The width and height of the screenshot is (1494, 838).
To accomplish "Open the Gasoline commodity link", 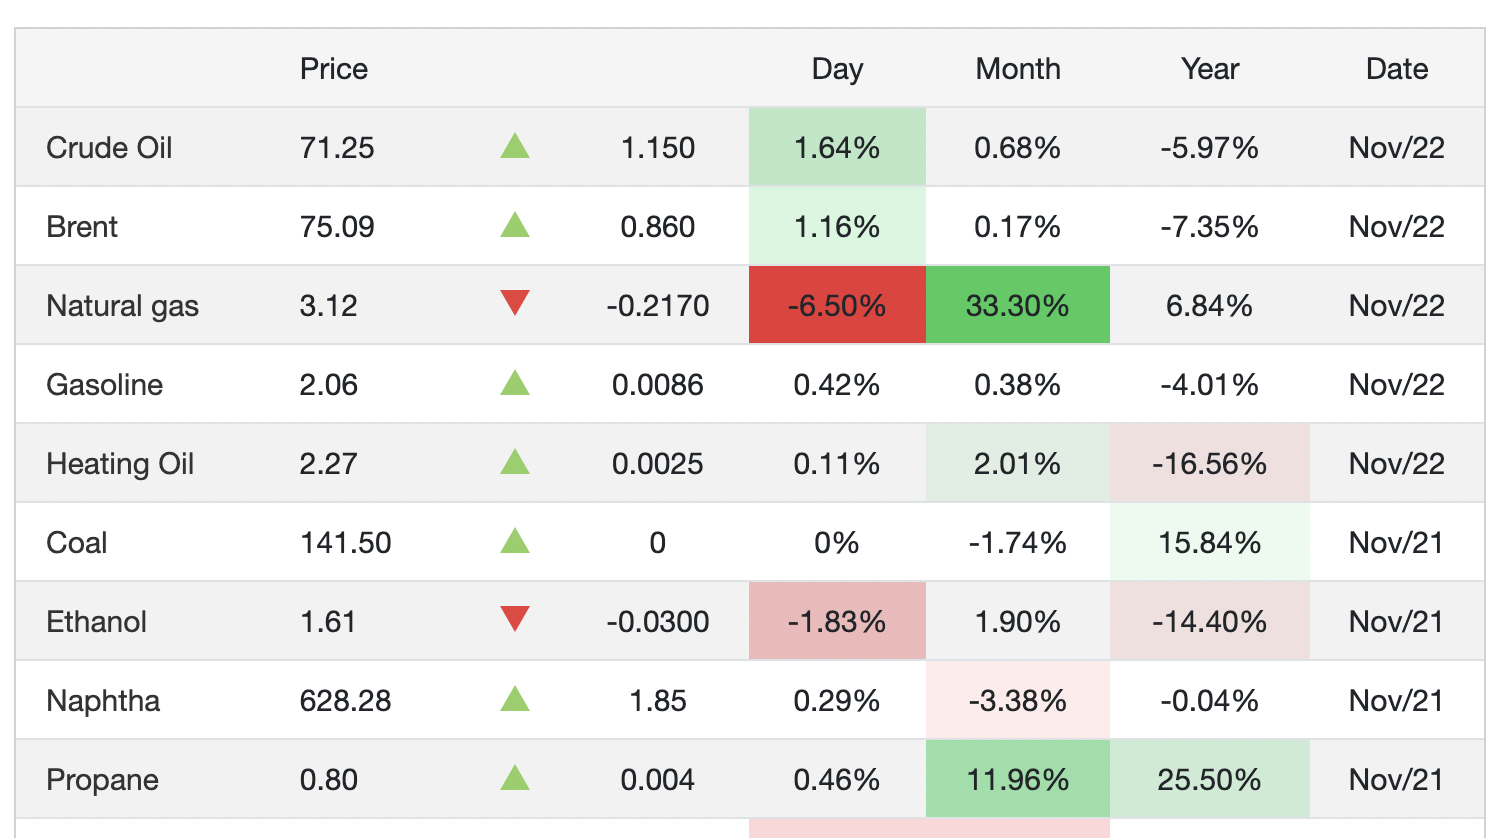I will tap(104, 385).
